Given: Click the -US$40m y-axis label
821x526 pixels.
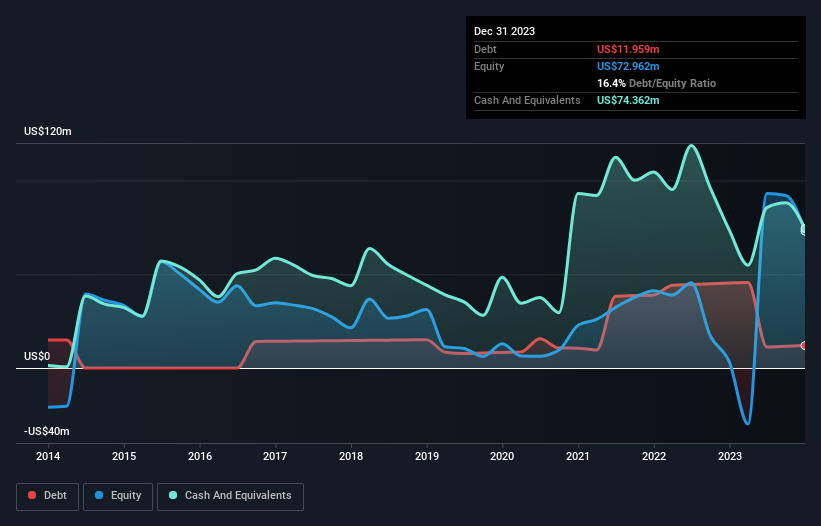Looking at the screenshot, I should (x=47, y=431).
